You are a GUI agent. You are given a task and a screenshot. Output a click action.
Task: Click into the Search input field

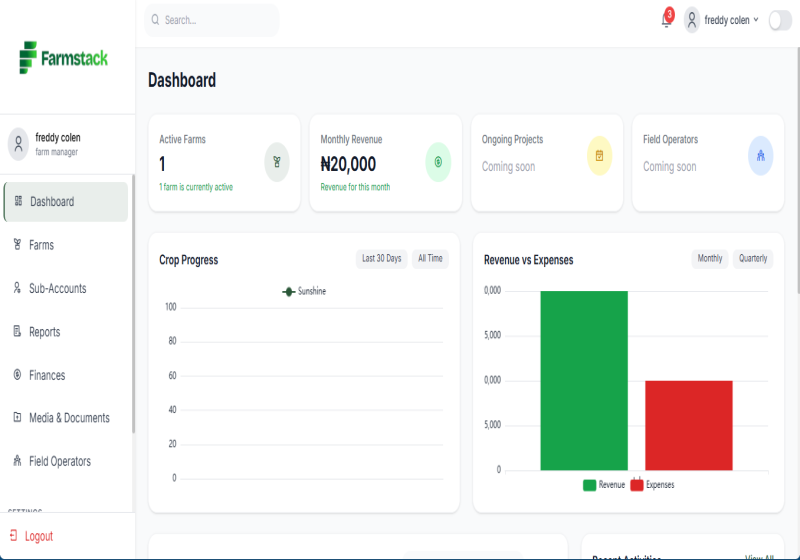[x=215, y=20]
